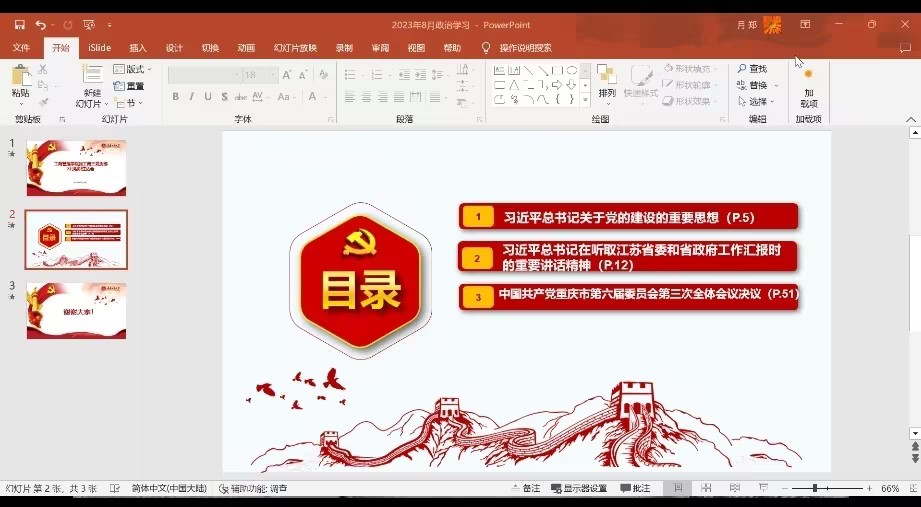Click the Paste (粘贴) clipboard icon
921x507 pixels.
click(20, 77)
